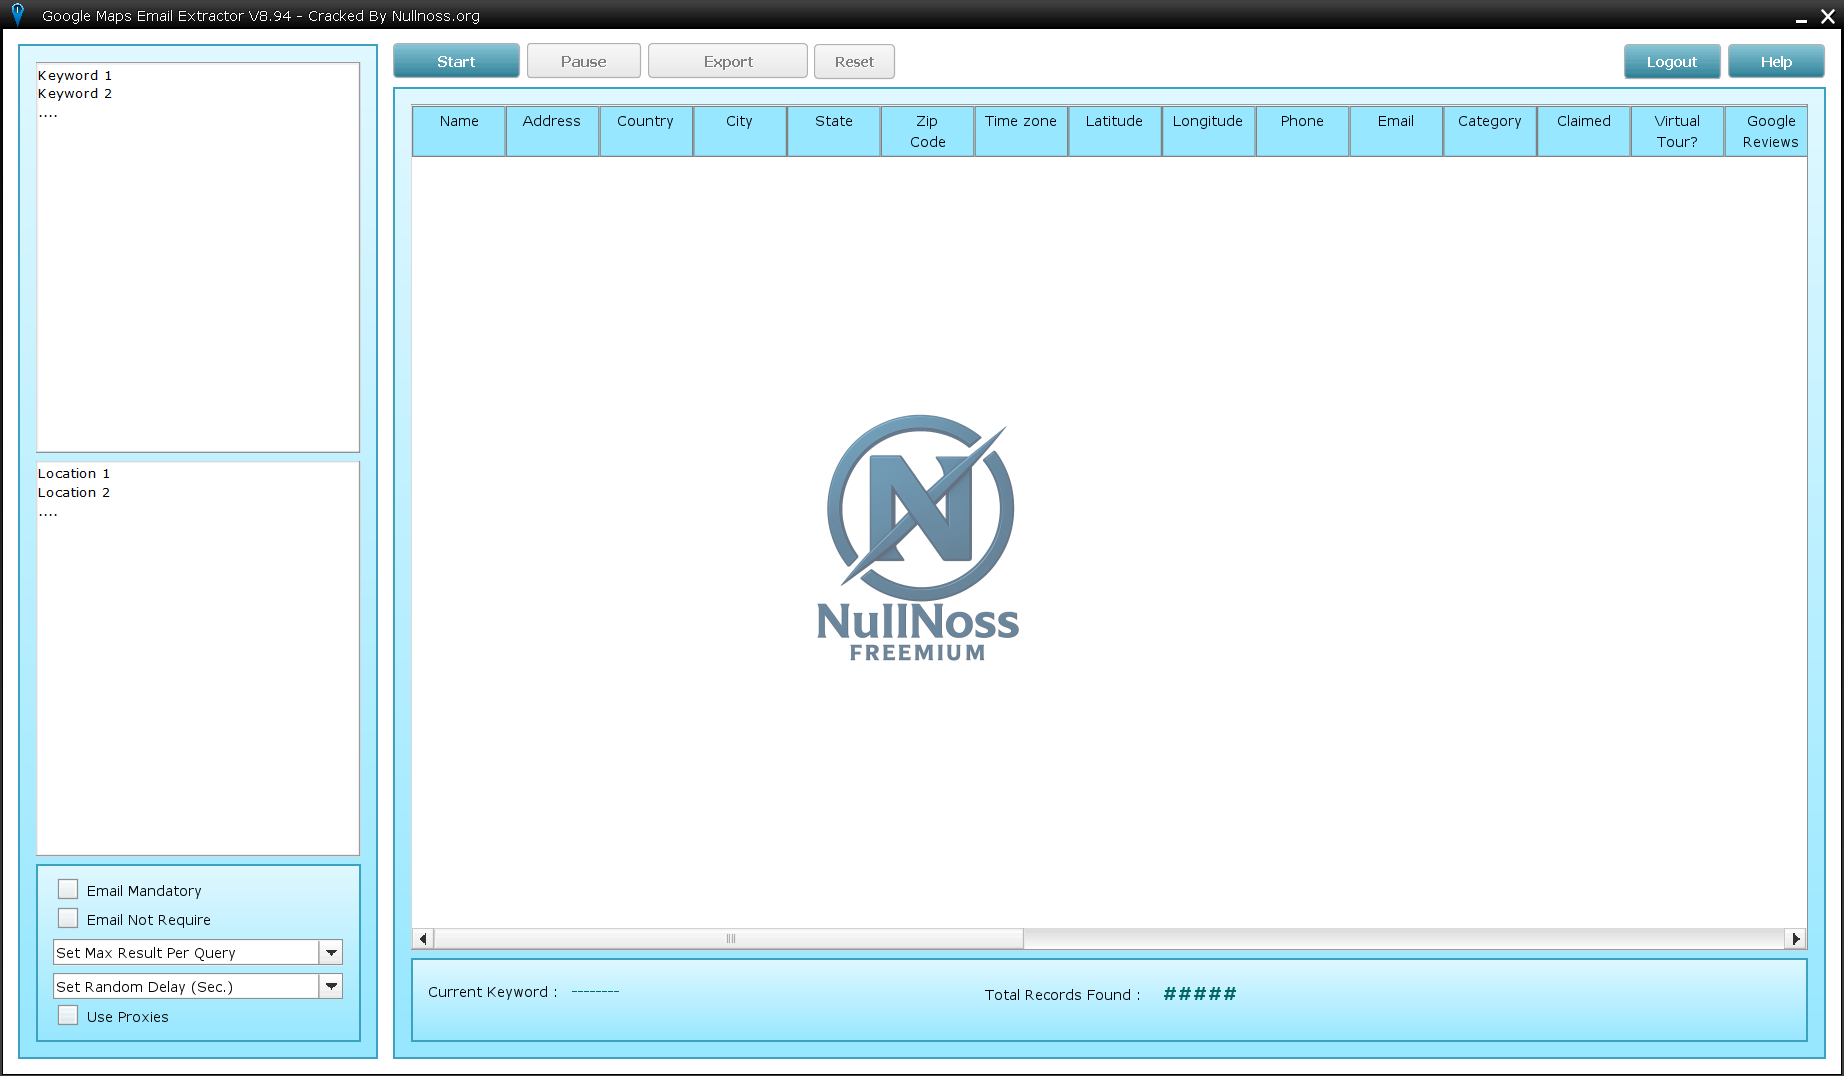
Task: Click into the keywords text area
Action: pyautogui.click(x=198, y=258)
